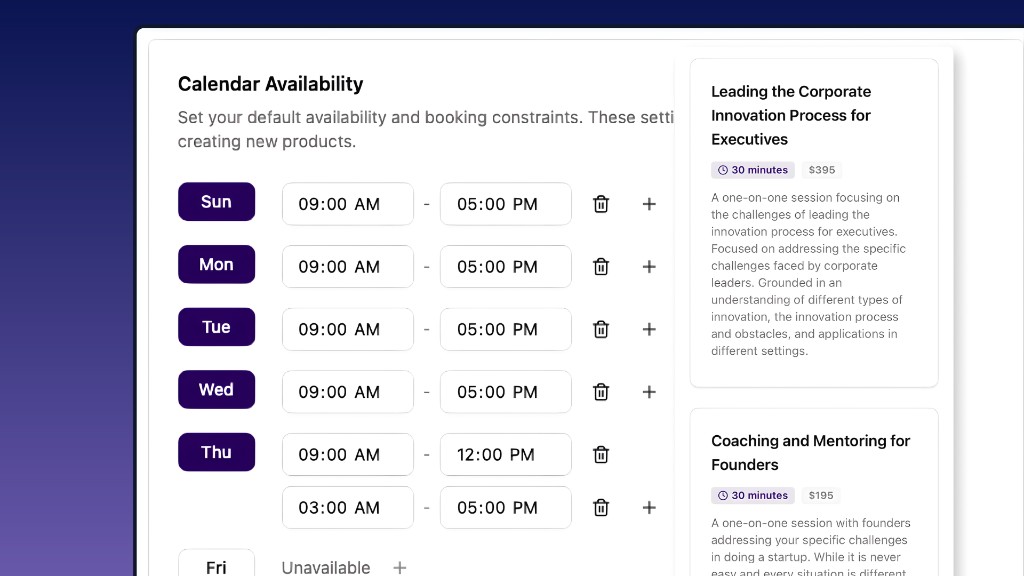Edit Tuesday start time 09:00 AM

coord(347,329)
